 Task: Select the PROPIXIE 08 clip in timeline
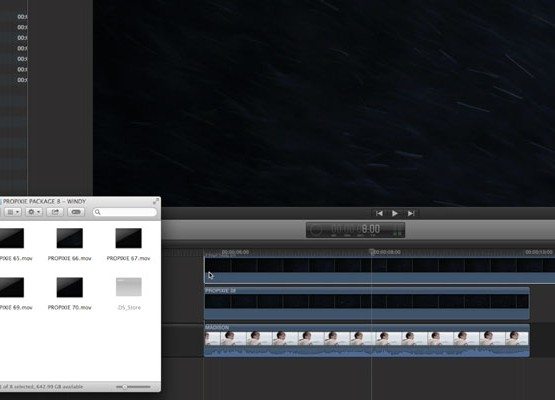[x=367, y=303]
